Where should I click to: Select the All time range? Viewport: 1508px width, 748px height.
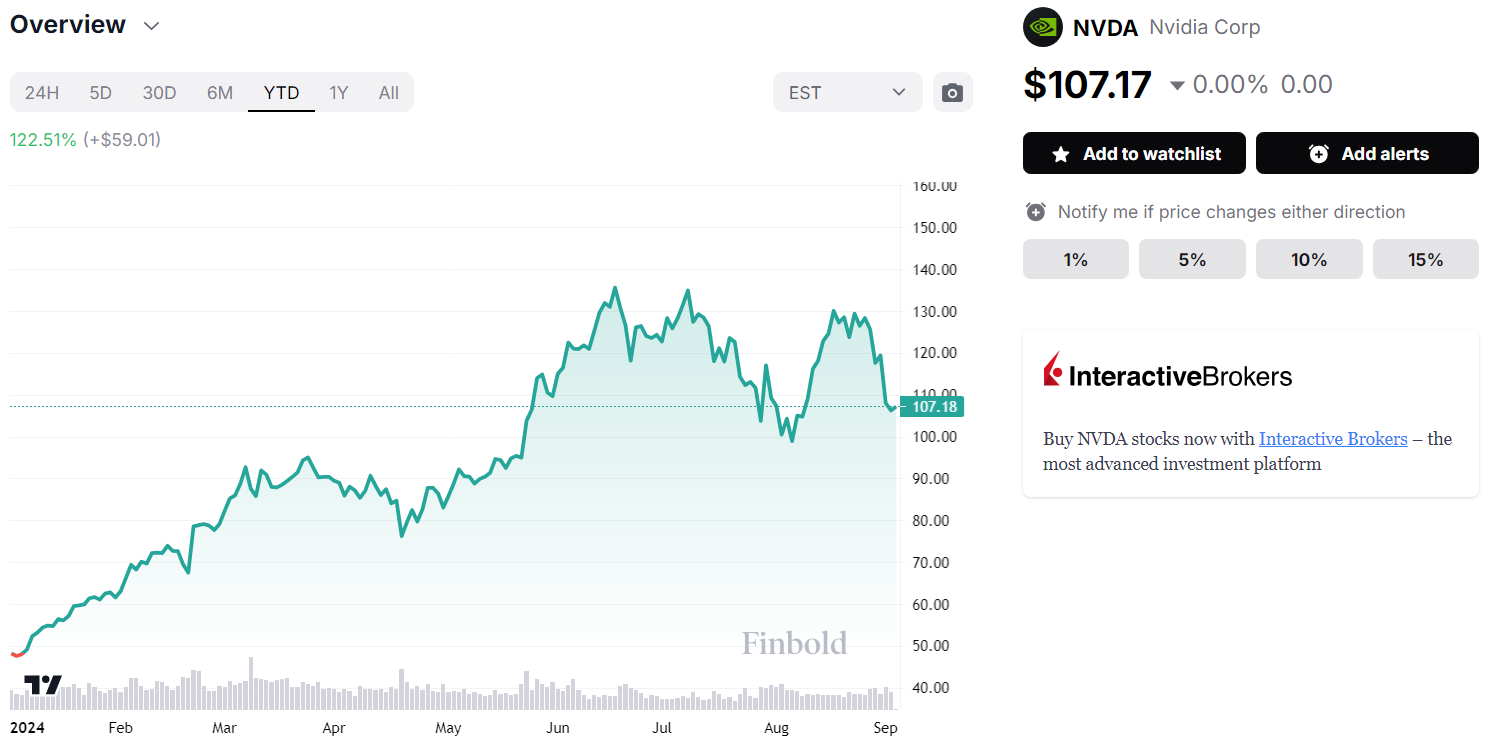[x=389, y=93]
